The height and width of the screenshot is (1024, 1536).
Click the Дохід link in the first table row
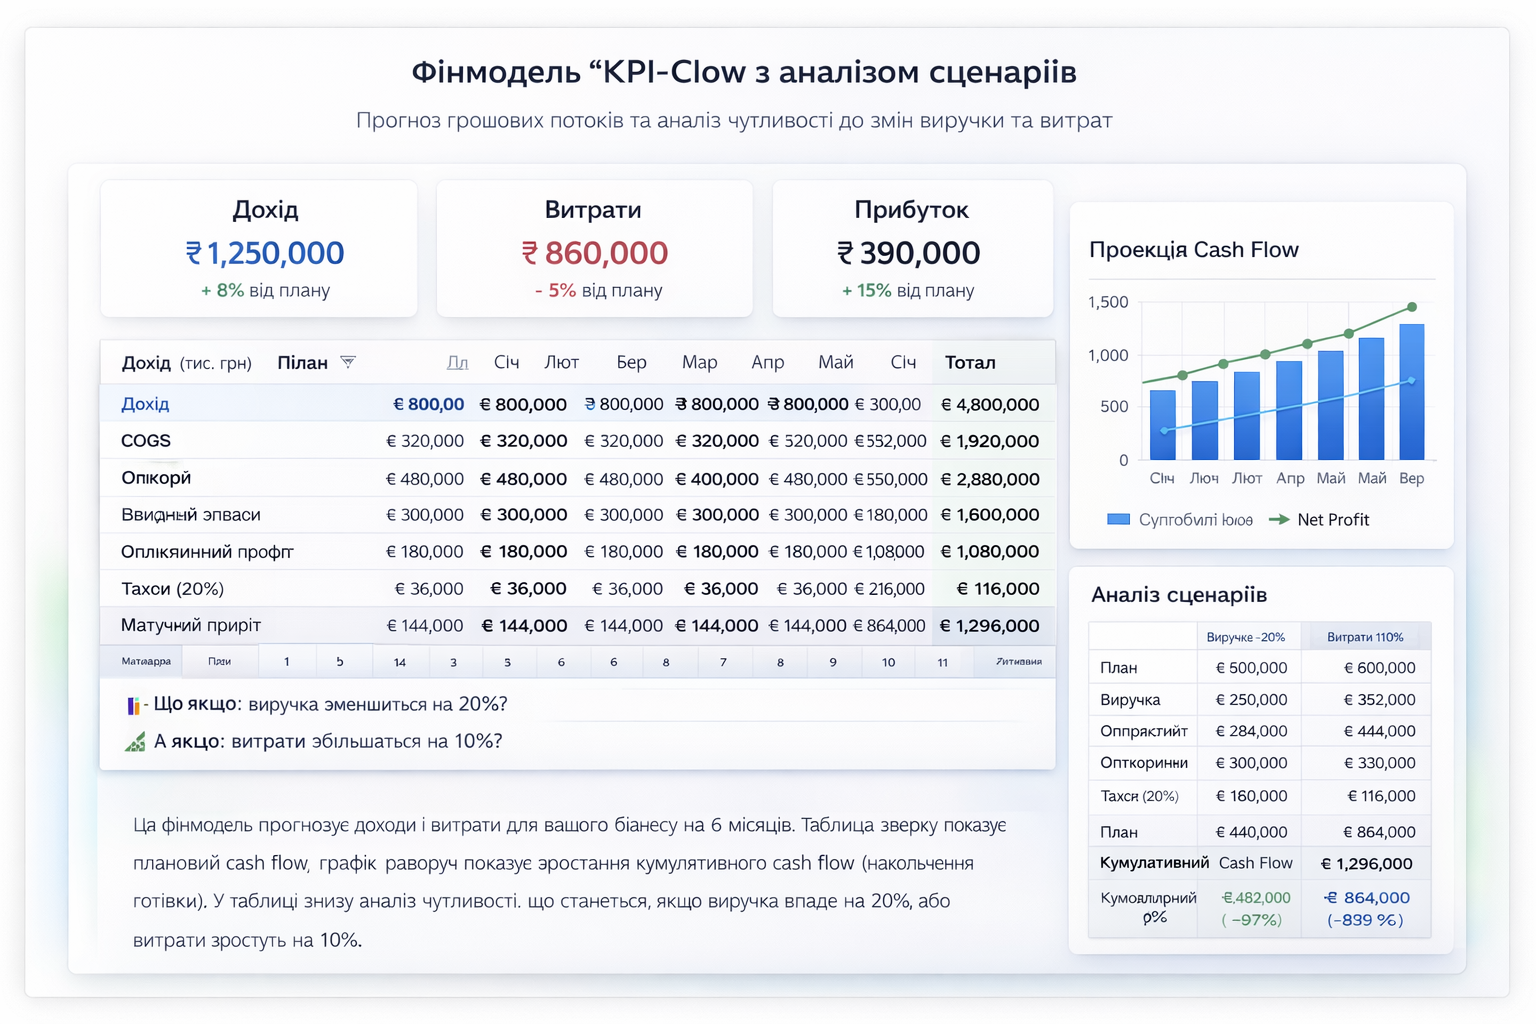(x=145, y=404)
